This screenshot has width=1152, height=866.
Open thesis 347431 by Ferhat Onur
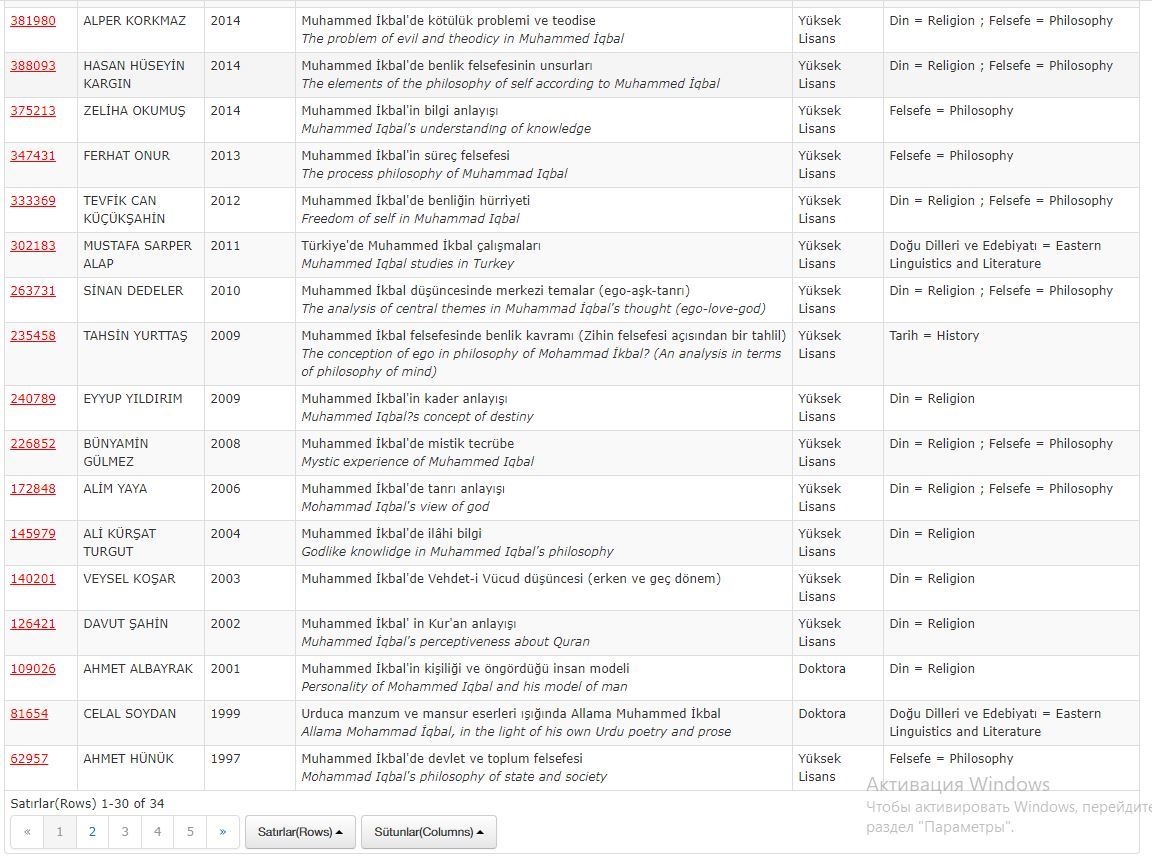point(33,156)
